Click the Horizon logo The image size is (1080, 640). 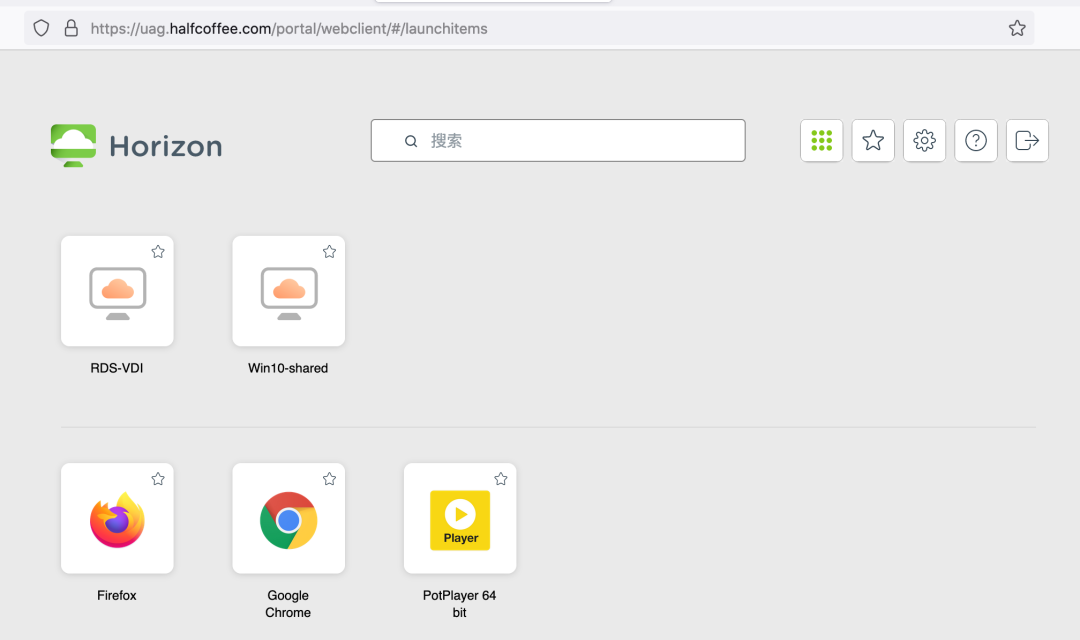pyautogui.click(x=73, y=145)
